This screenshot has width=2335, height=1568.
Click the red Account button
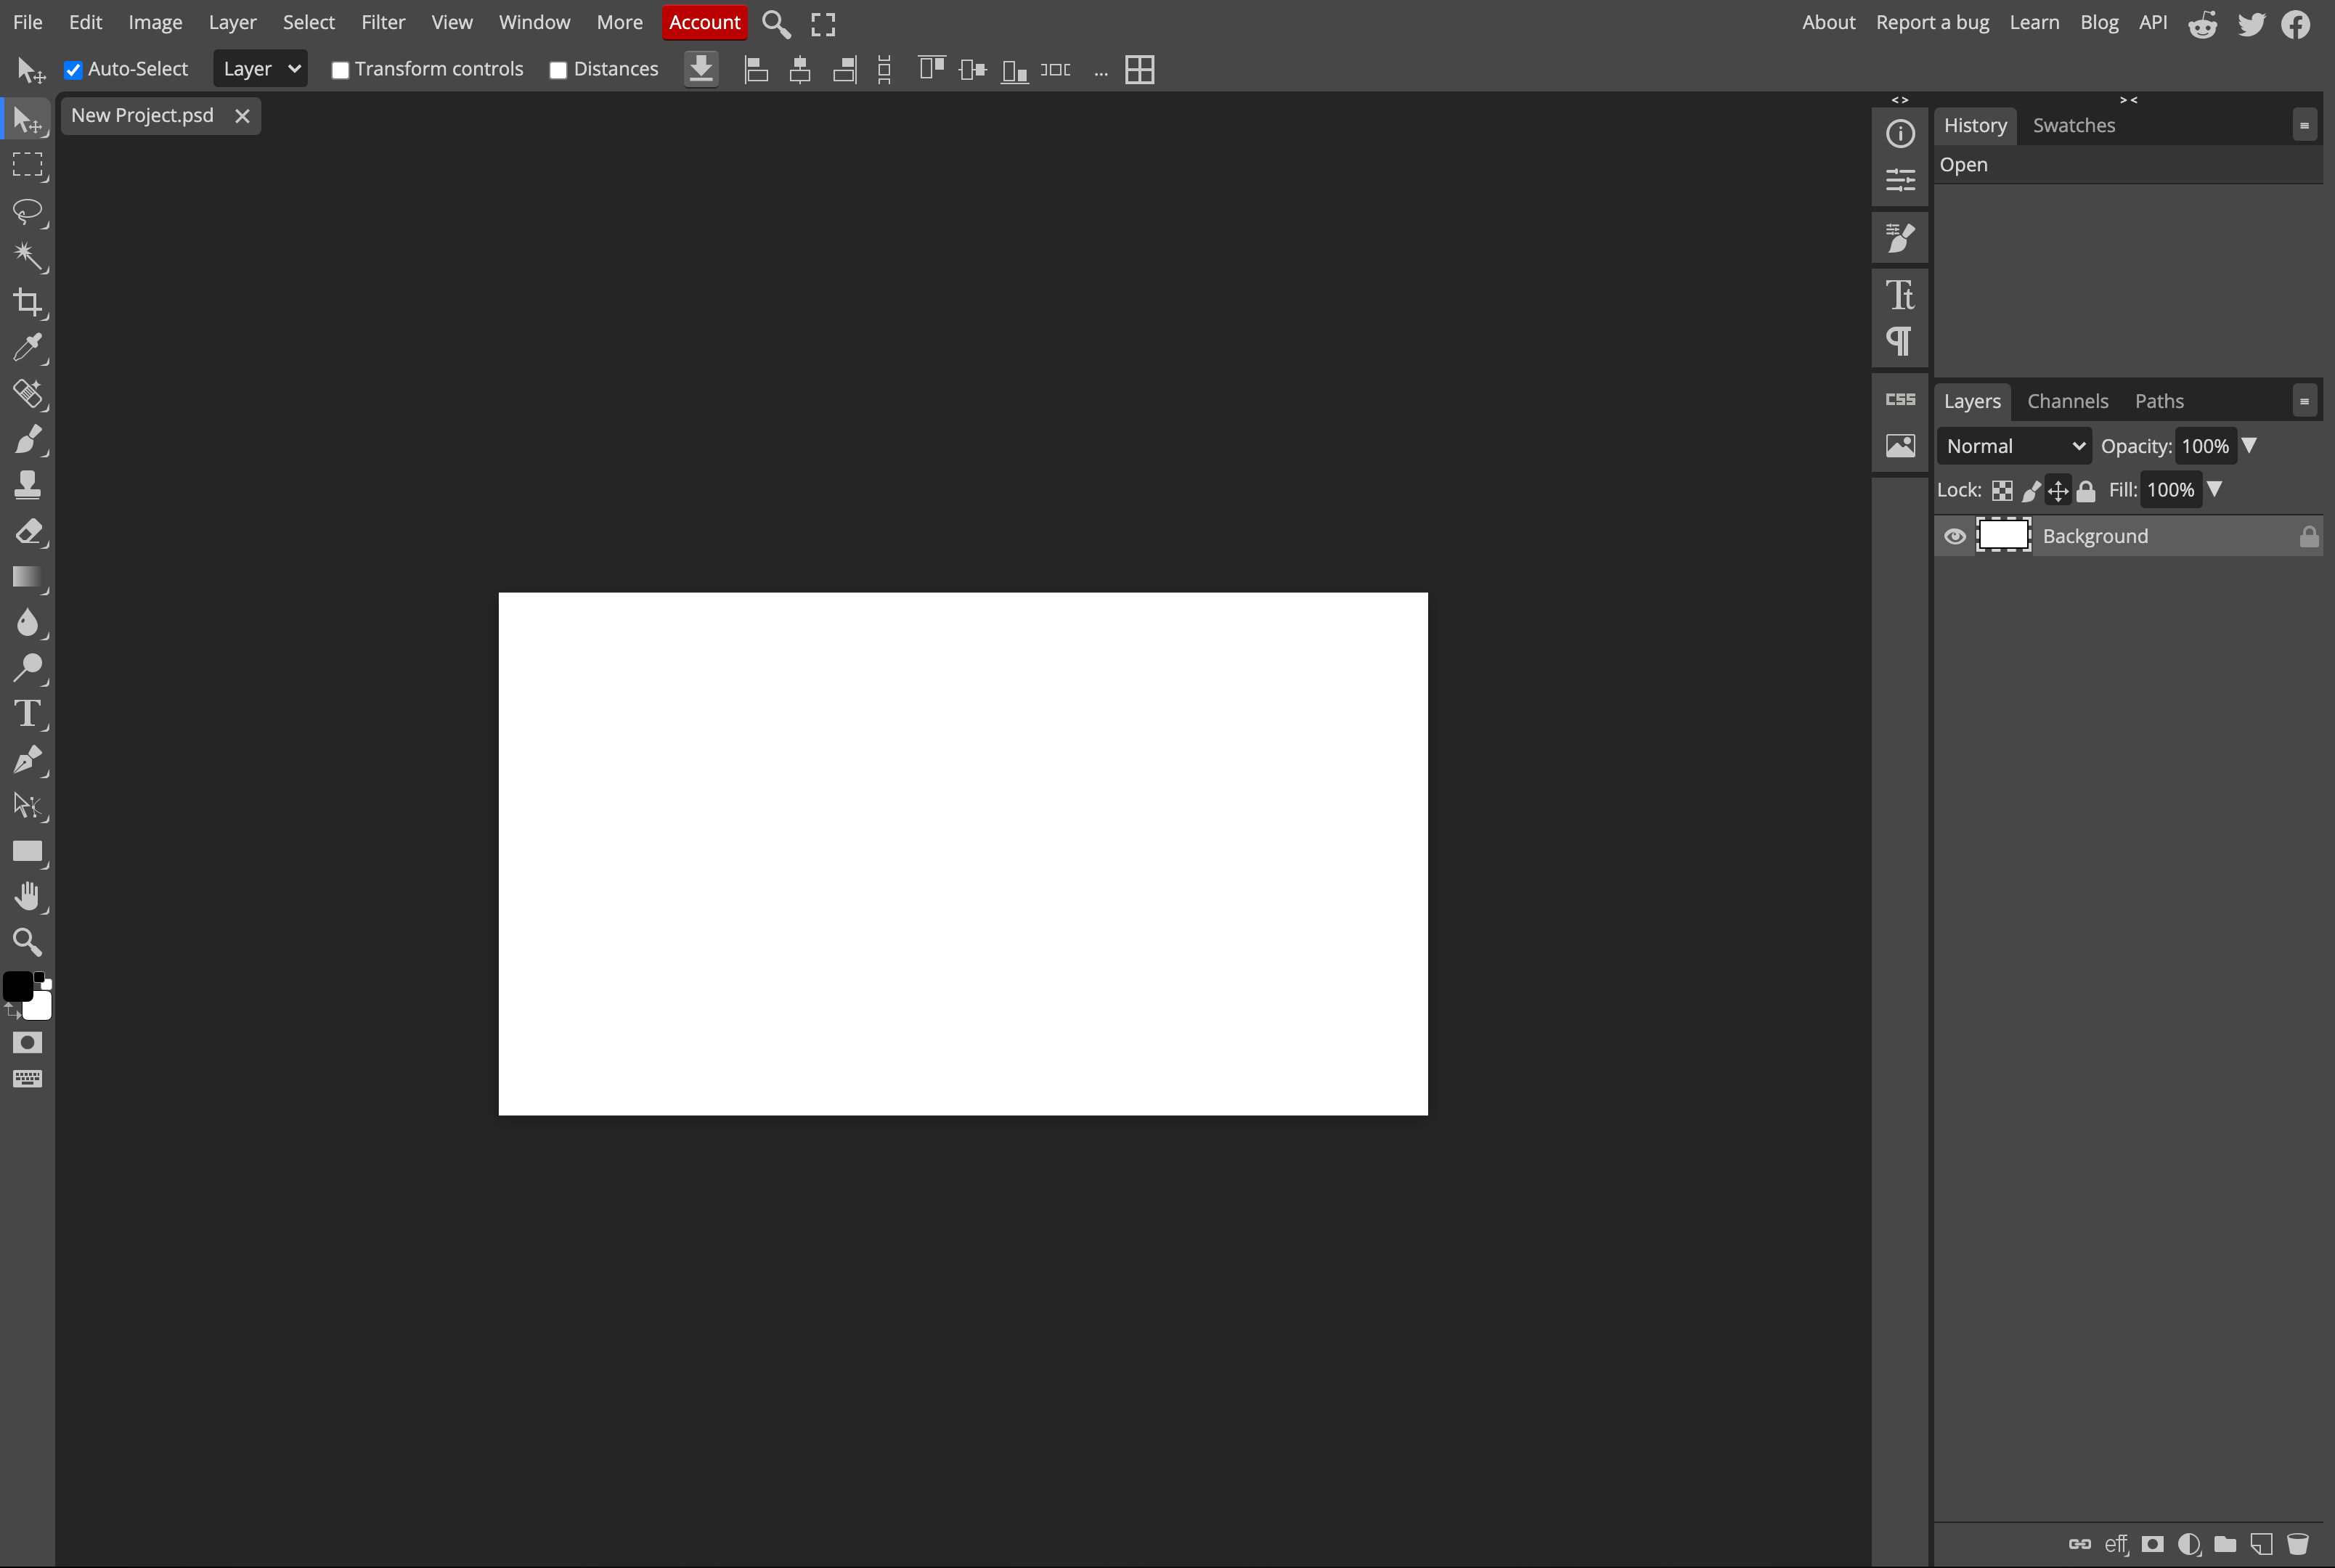click(x=704, y=22)
